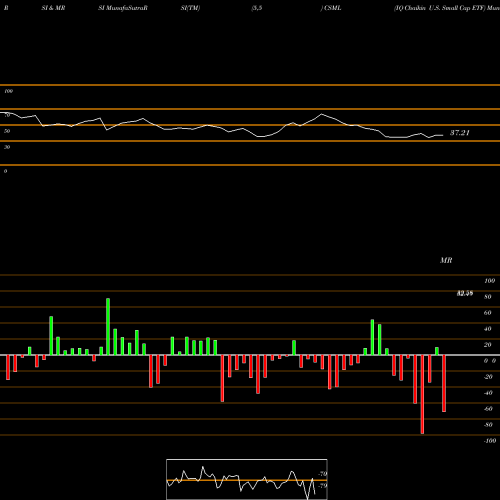Click the -100 axis label on MR chart

(490, 441)
